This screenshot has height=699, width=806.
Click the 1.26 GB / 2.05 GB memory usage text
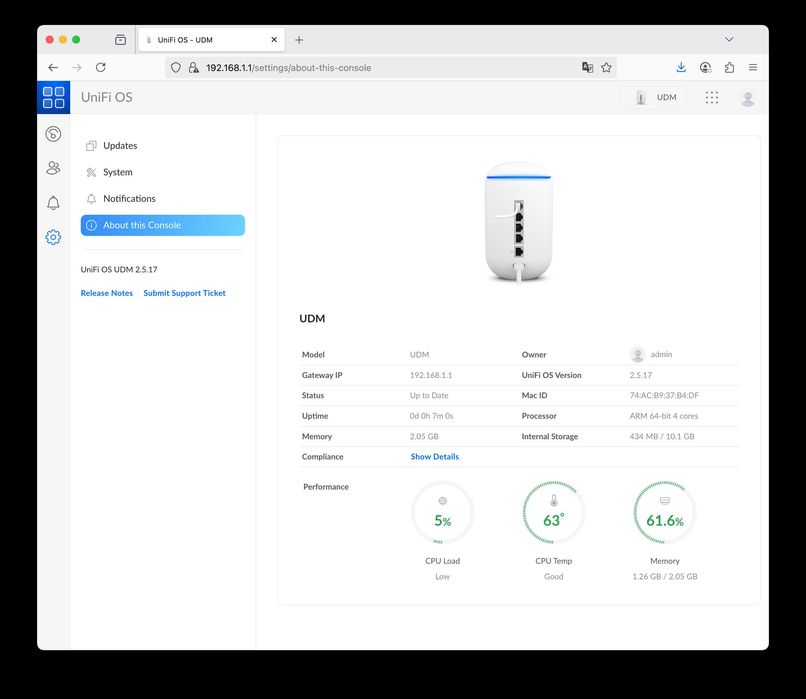pyautogui.click(x=665, y=577)
